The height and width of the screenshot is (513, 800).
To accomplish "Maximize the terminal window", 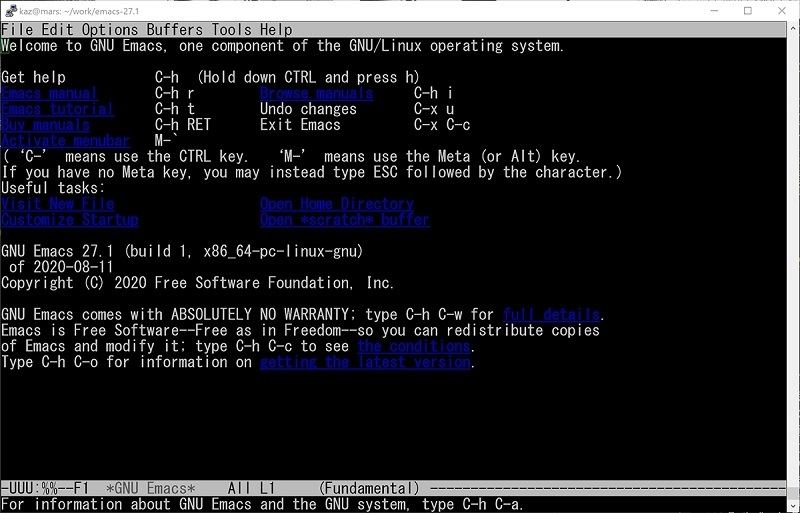I will [748, 11].
